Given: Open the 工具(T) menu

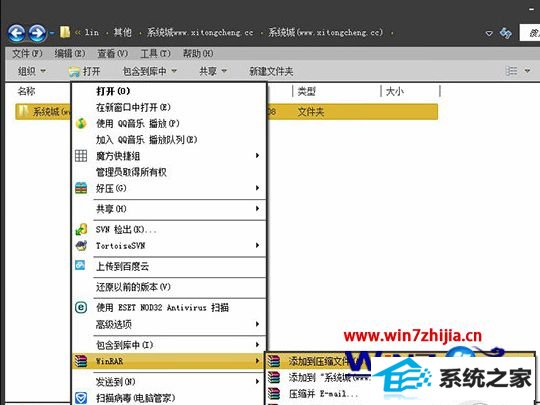Looking at the screenshot, I should point(155,53).
